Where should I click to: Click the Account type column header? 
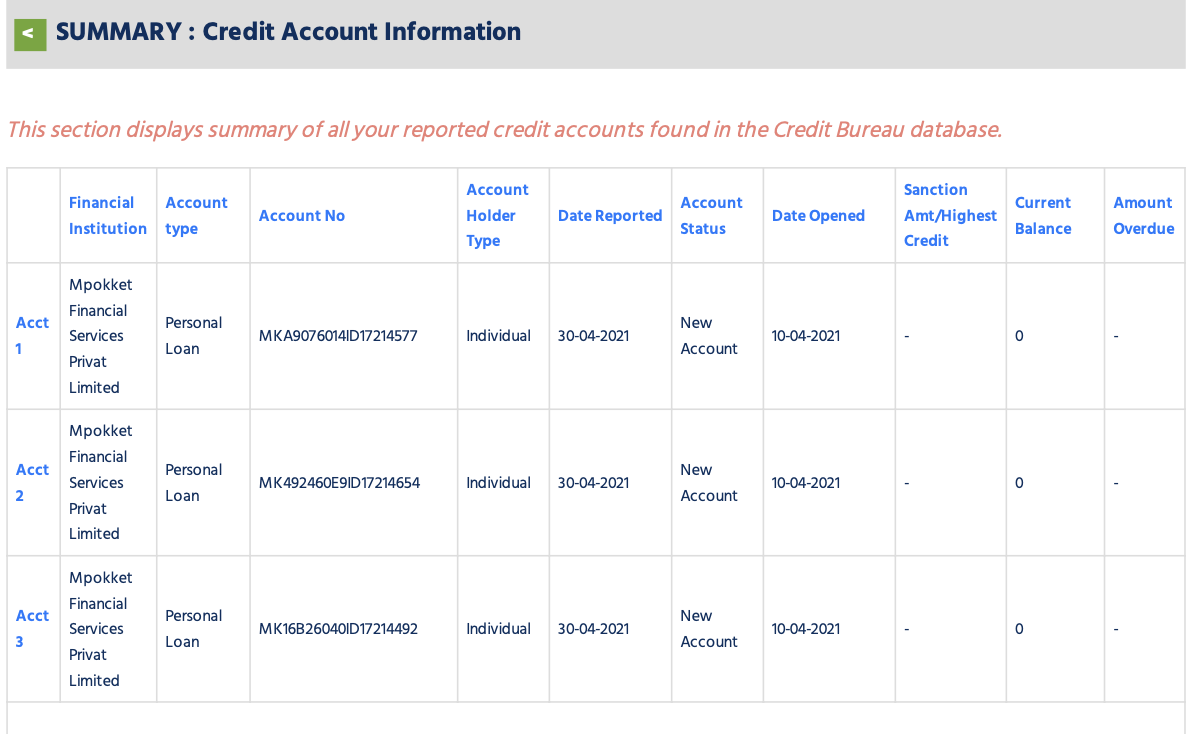(x=196, y=215)
